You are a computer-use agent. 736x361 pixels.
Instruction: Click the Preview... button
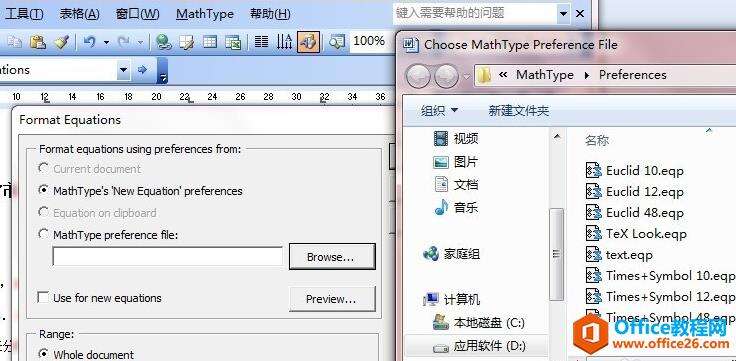click(332, 299)
